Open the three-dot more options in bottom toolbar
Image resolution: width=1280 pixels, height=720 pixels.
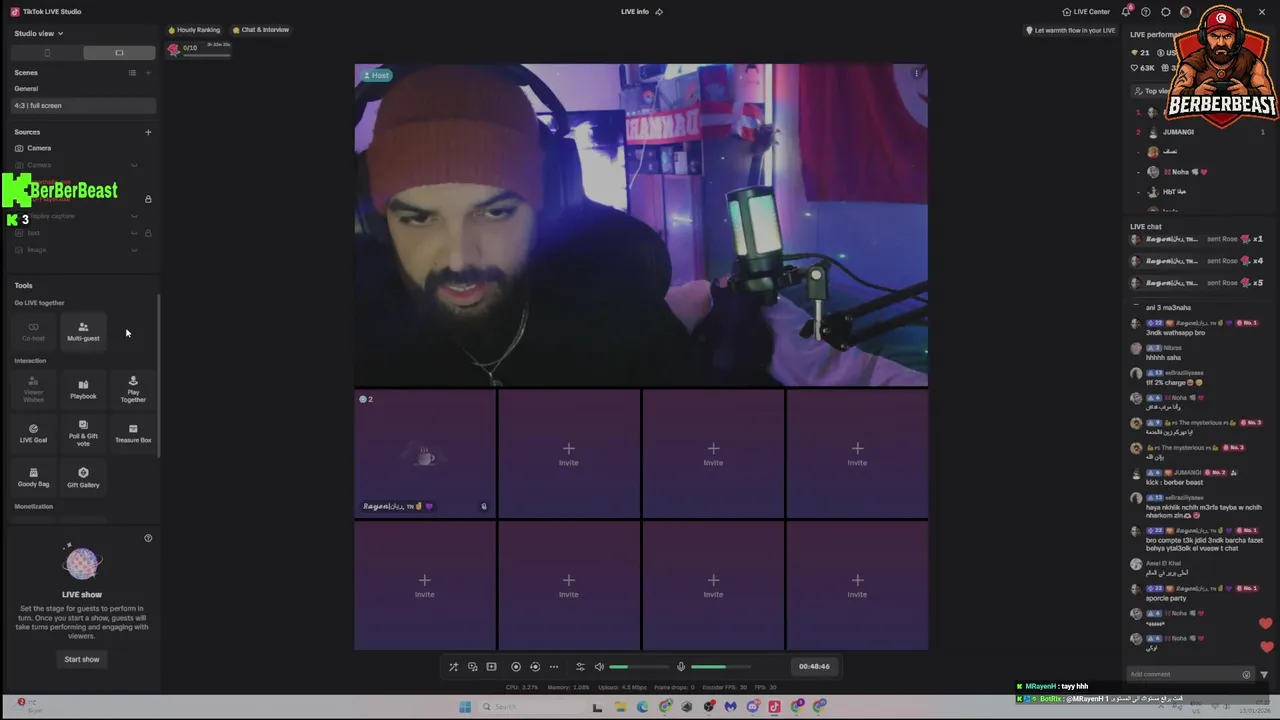coord(554,667)
